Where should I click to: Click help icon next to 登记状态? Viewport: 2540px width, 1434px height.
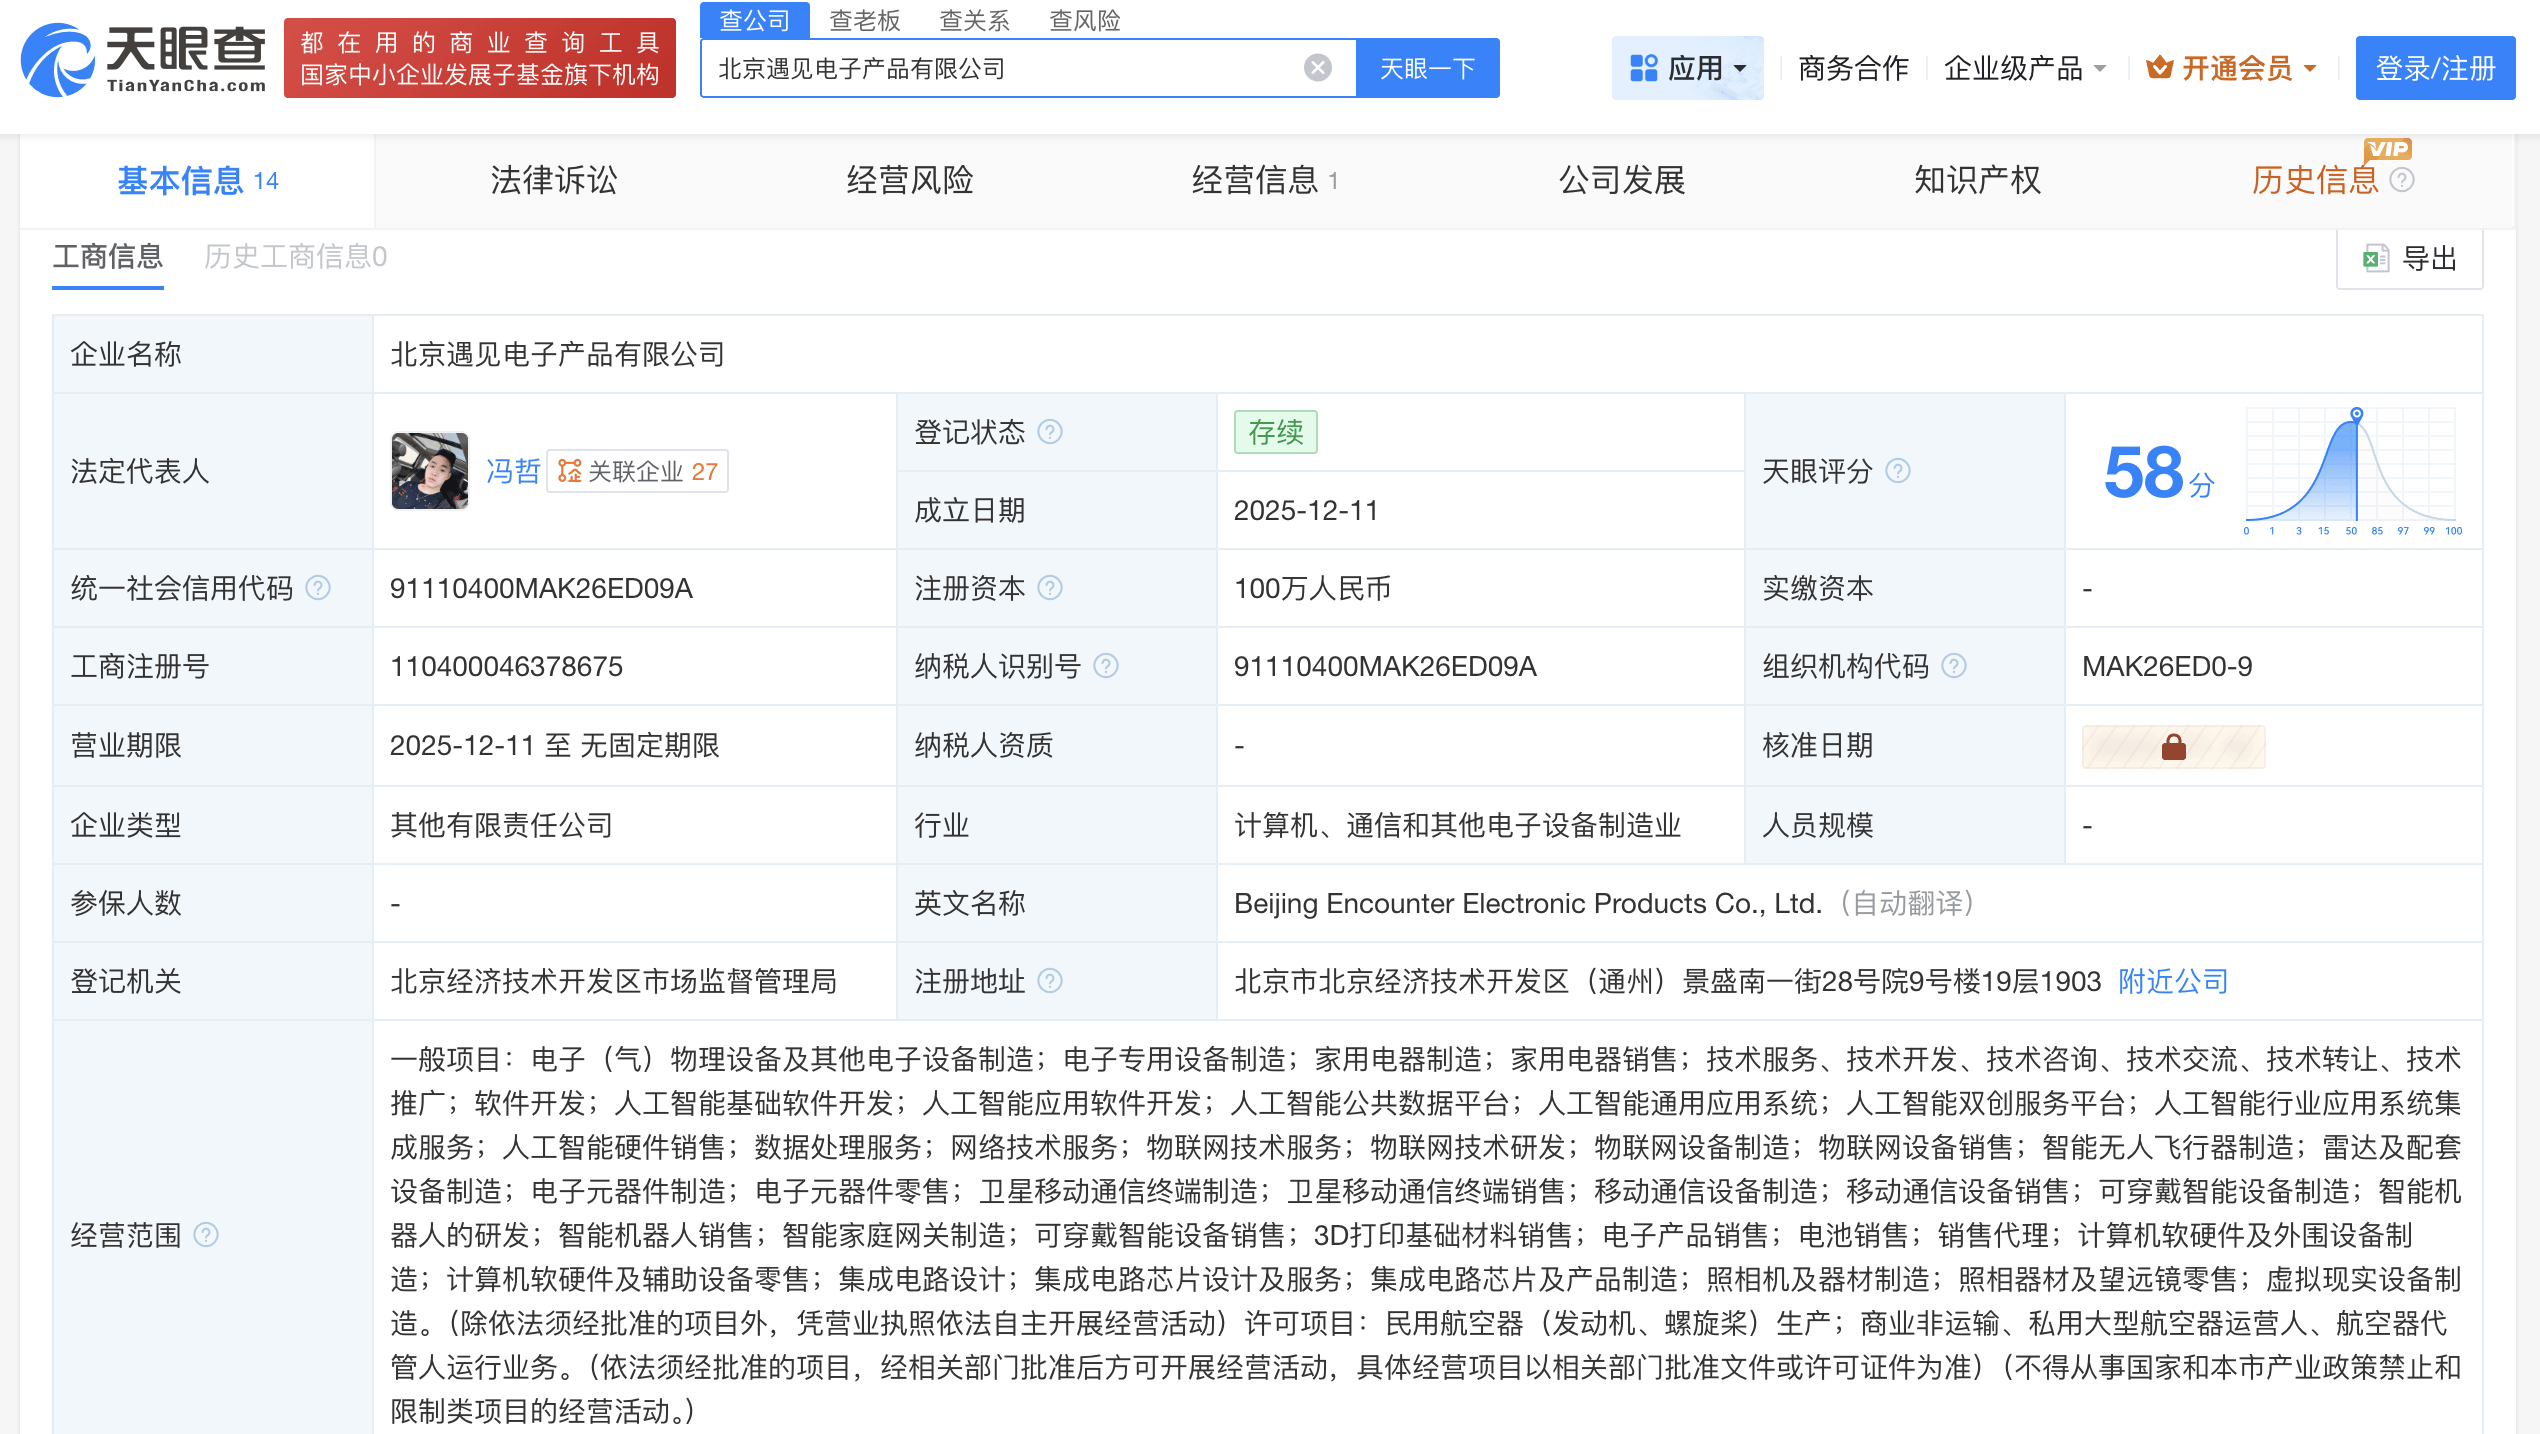pyautogui.click(x=1050, y=432)
